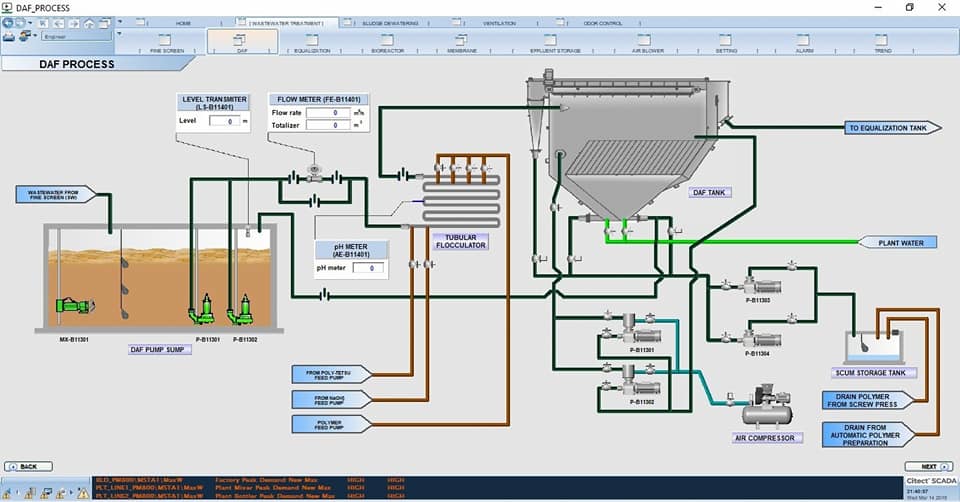Open the ODOR CONTROL tab
960x502 pixels.
point(602,23)
